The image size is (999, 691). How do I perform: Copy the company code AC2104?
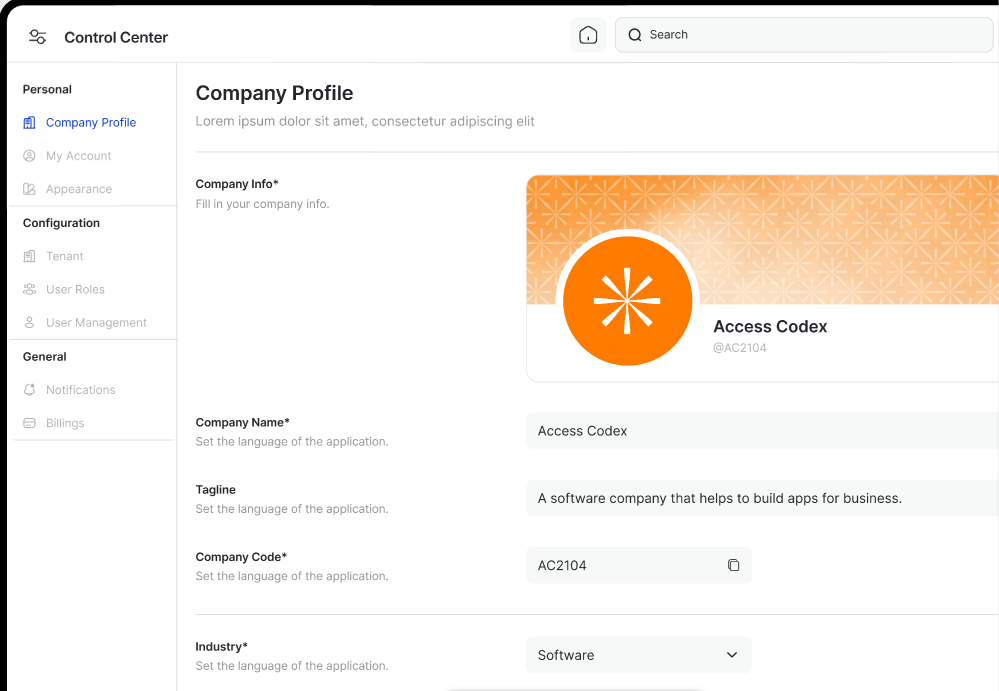click(733, 565)
